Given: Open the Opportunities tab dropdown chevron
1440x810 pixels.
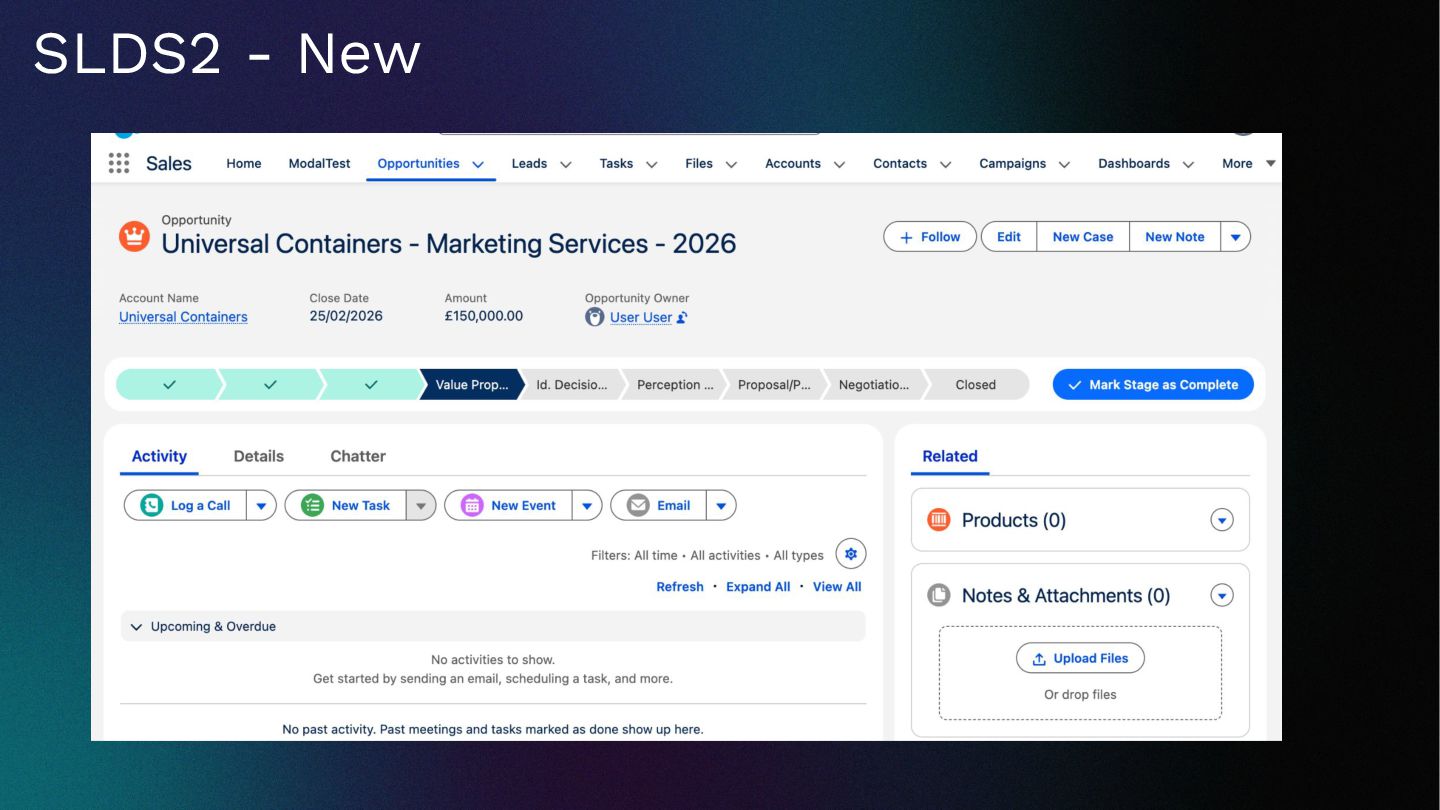Looking at the screenshot, I should click(x=478, y=164).
